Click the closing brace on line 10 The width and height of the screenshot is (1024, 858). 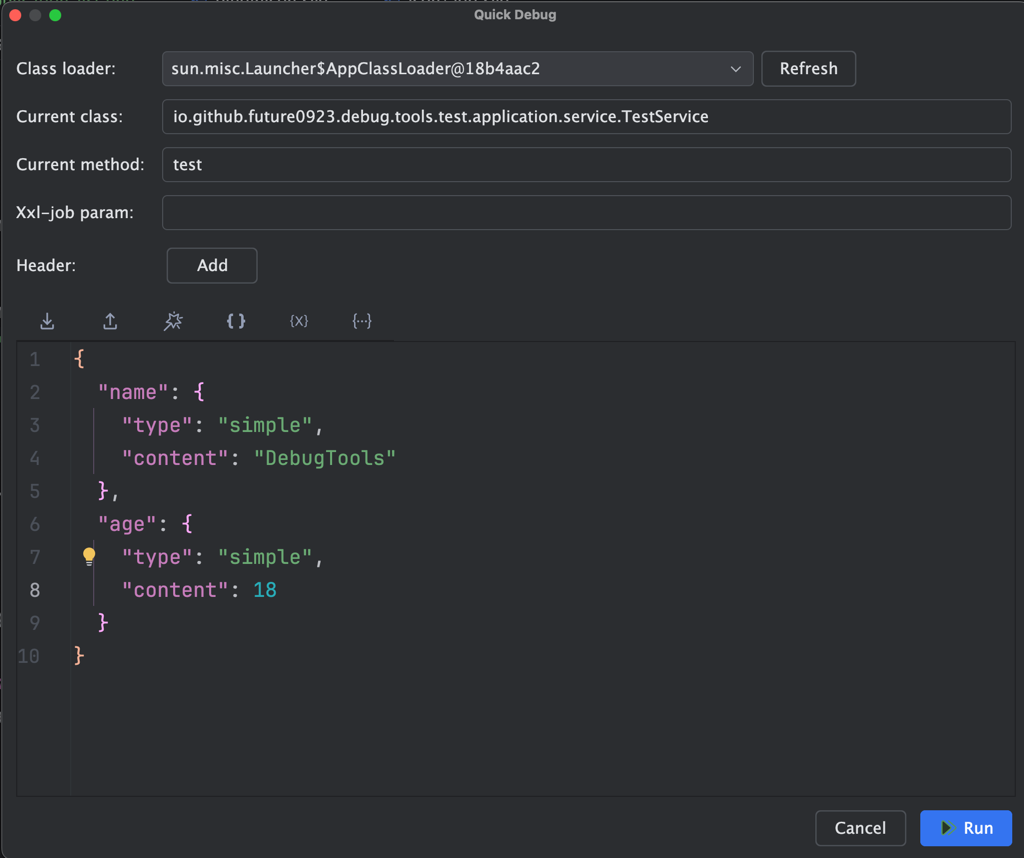click(x=78, y=655)
